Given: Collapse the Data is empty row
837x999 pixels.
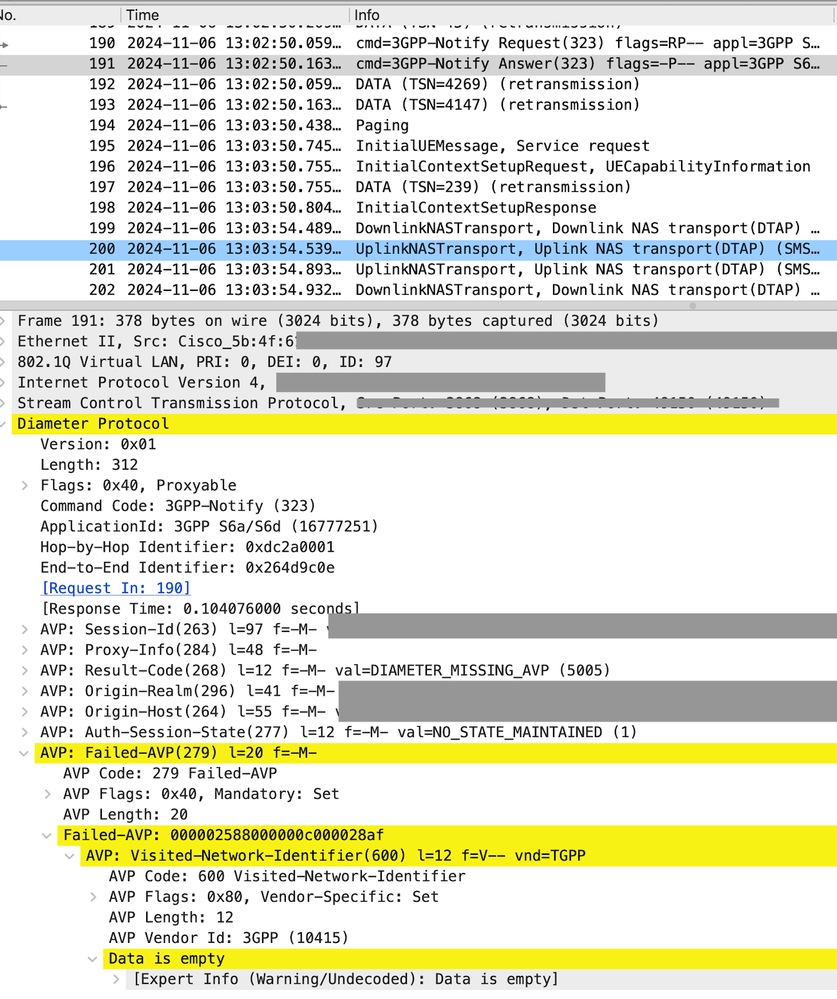Looking at the screenshot, I should point(93,959).
